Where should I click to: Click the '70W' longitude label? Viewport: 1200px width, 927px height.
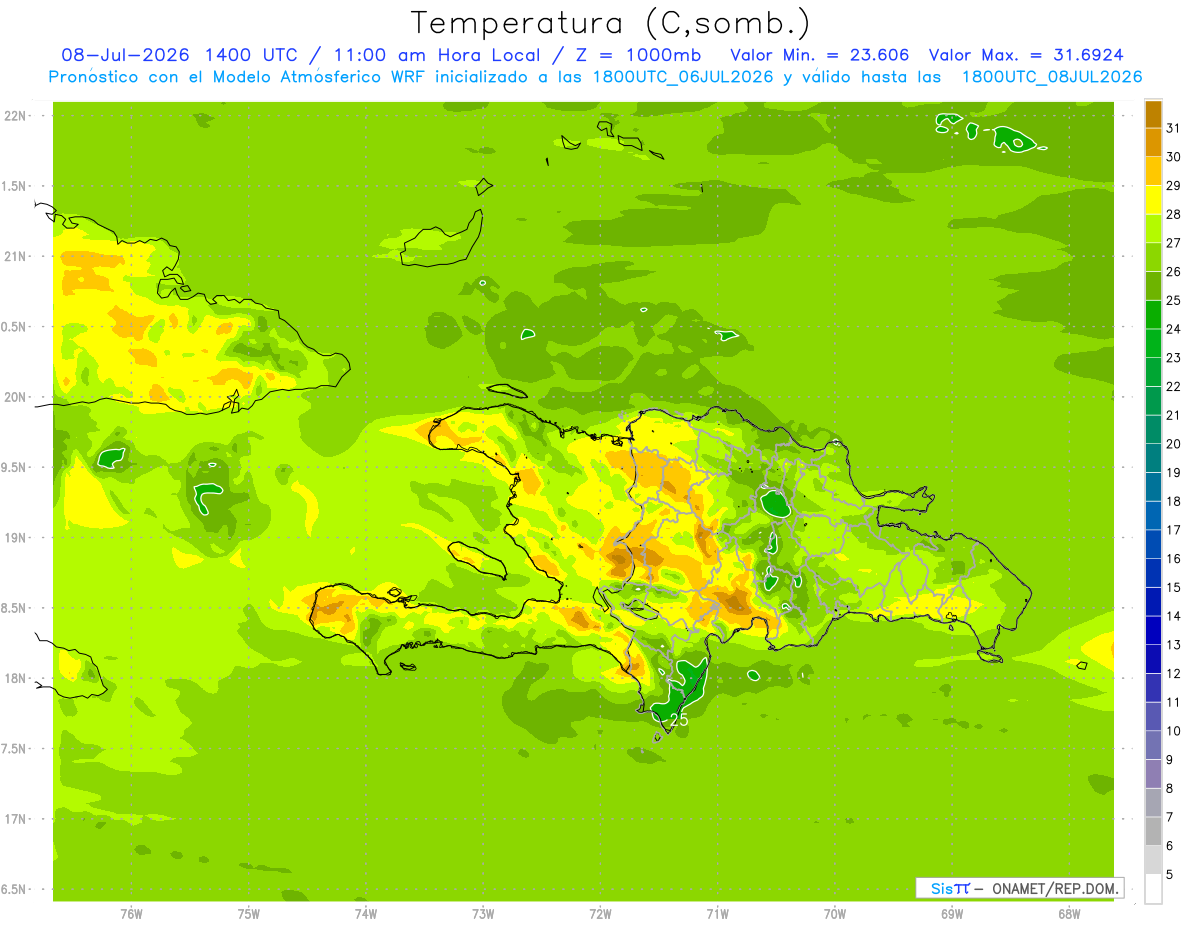coord(835,914)
